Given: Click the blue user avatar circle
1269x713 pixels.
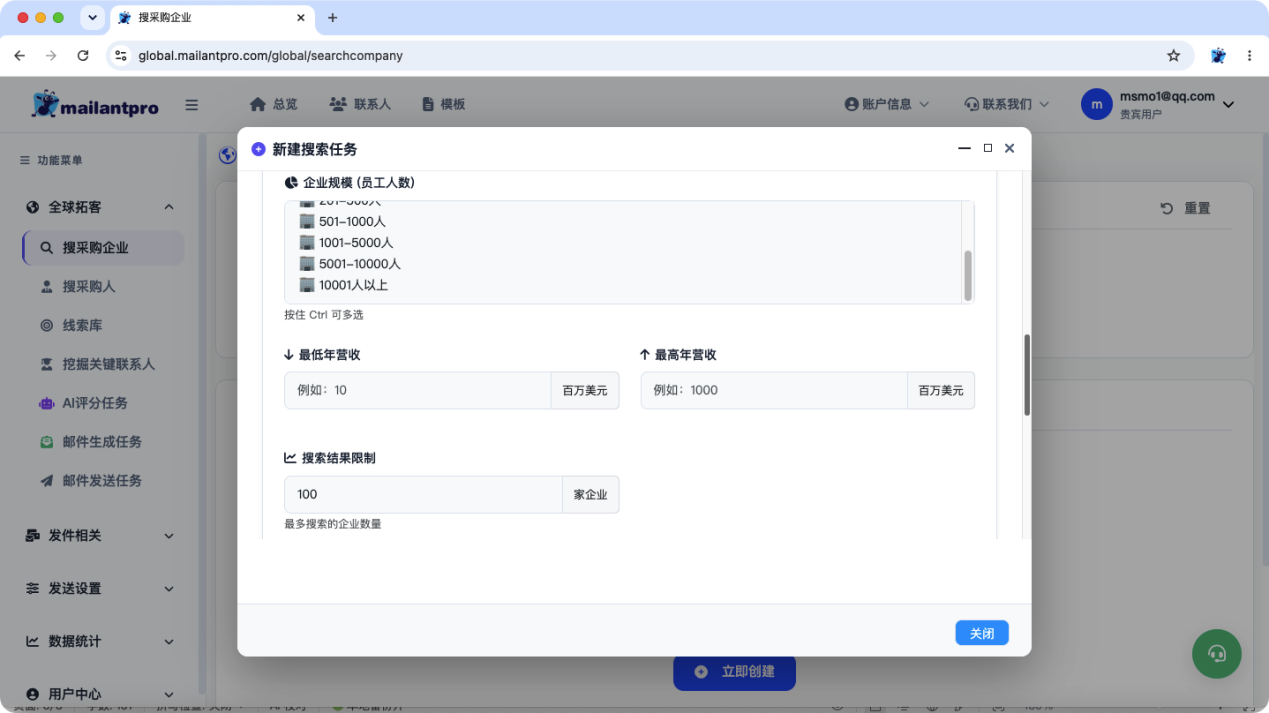Looking at the screenshot, I should 1097,104.
